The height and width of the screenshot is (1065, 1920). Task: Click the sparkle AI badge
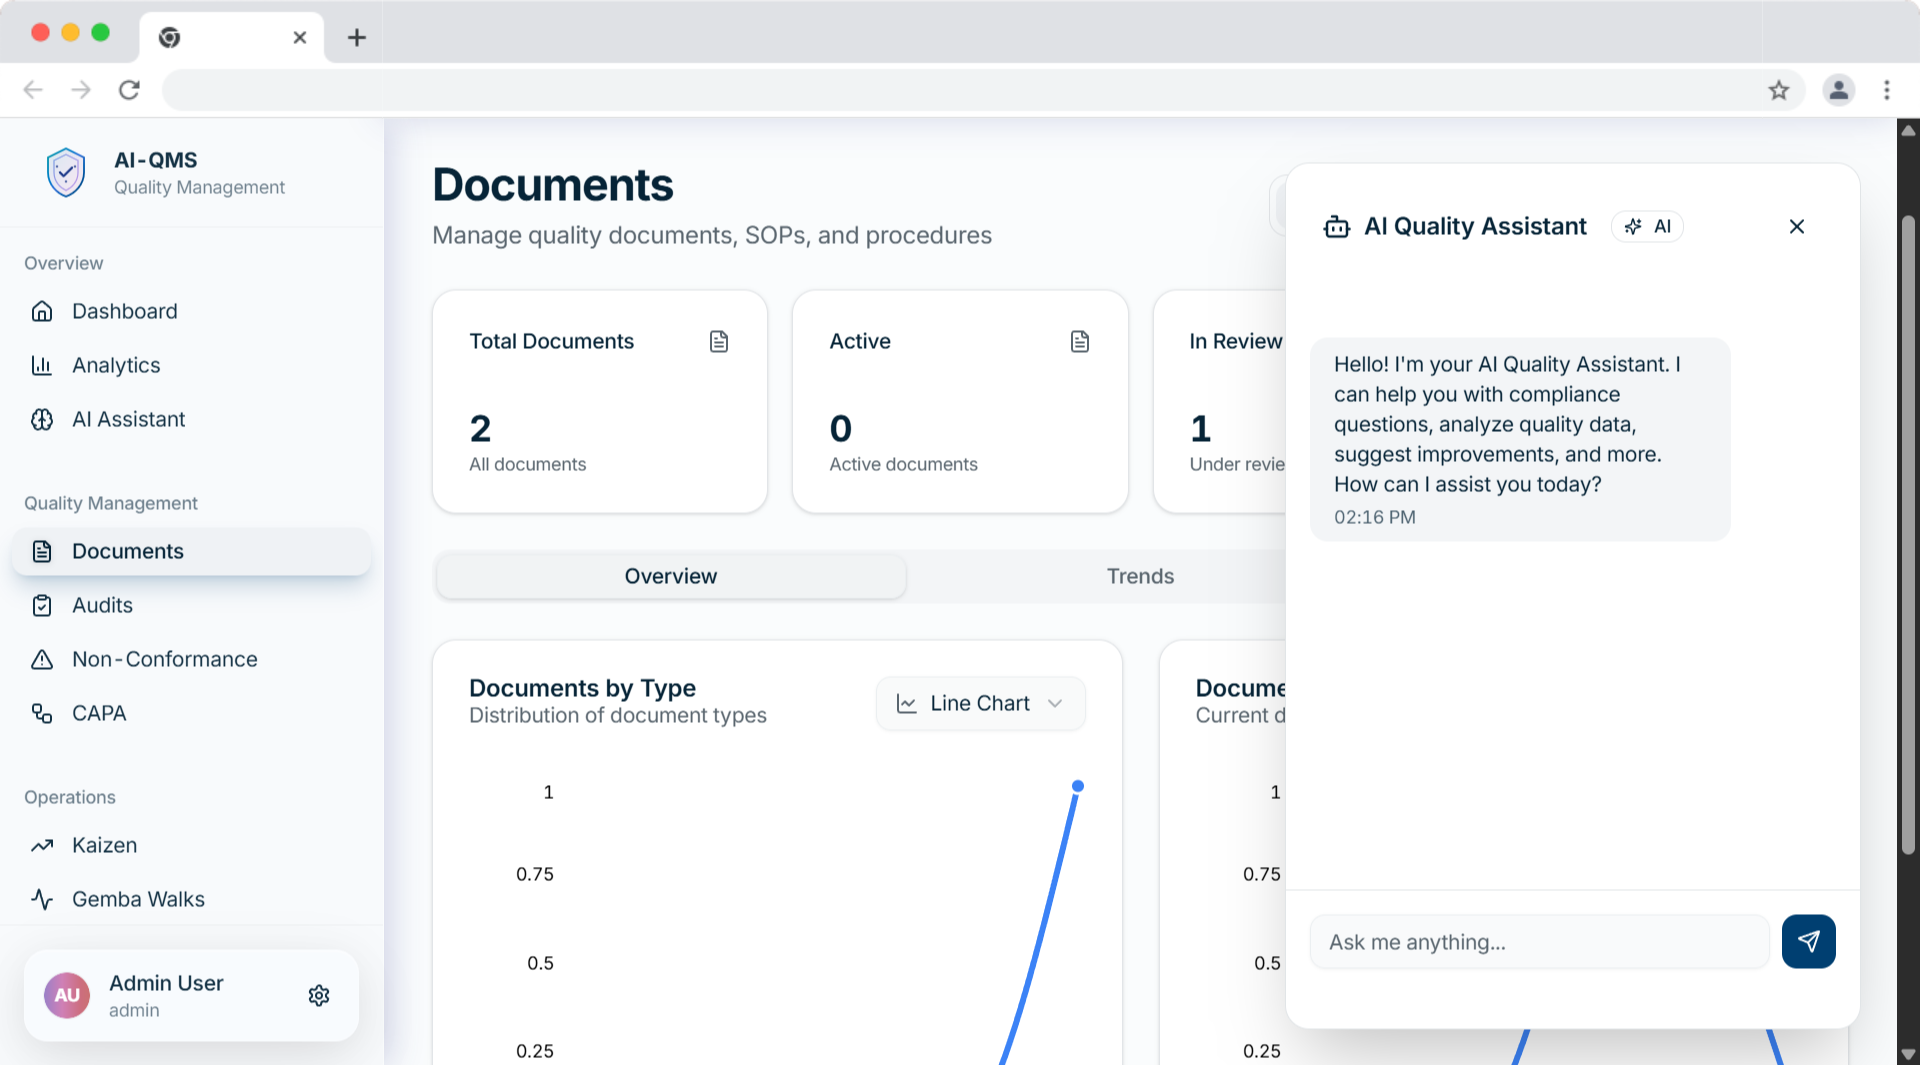click(x=1648, y=227)
